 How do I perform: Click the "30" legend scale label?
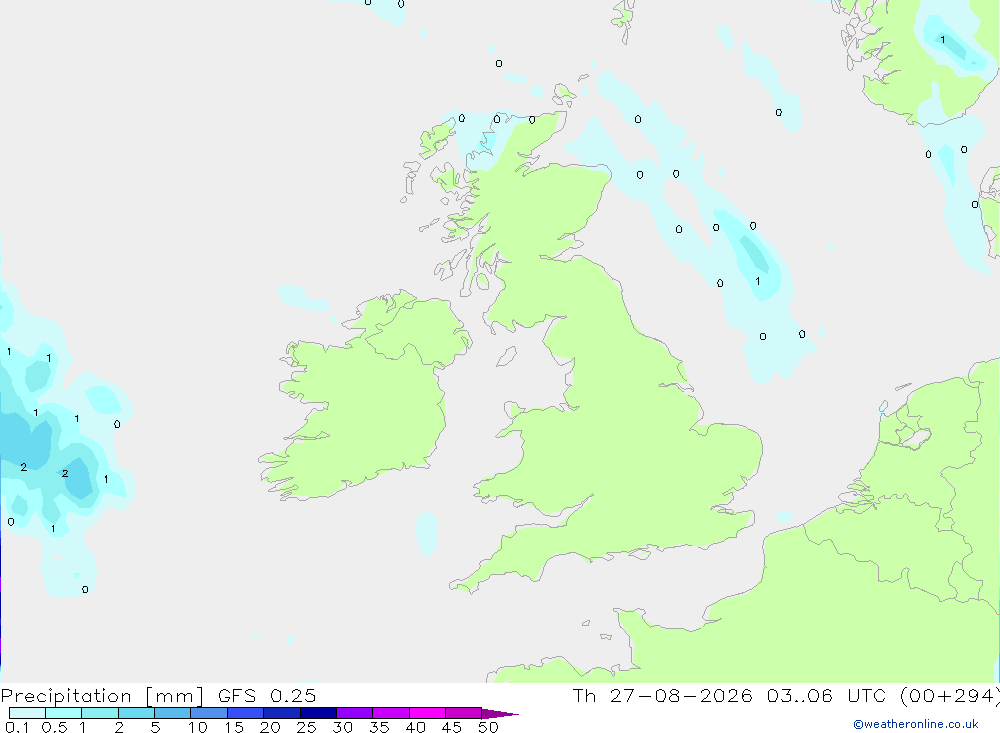pos(343,727)
